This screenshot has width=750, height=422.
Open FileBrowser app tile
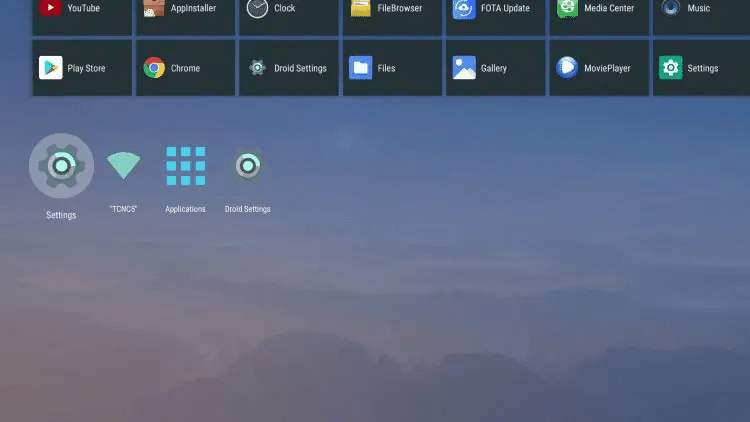pos(392,16)
